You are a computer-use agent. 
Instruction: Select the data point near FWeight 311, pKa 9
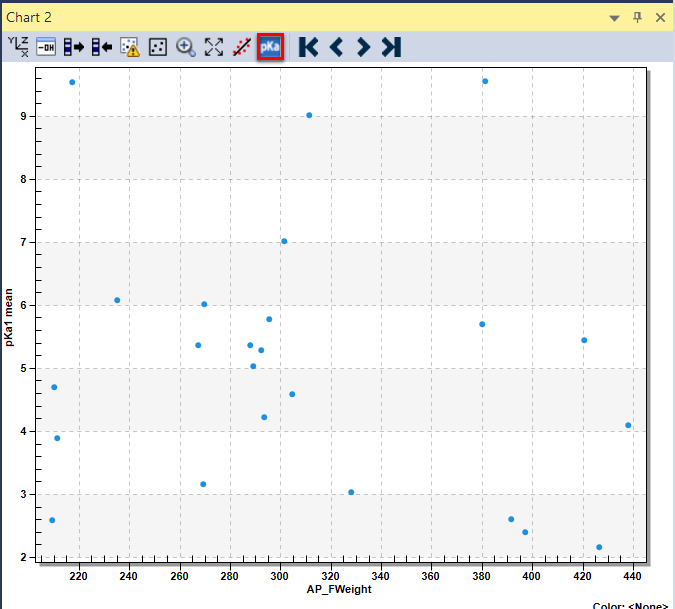(309, 115)
